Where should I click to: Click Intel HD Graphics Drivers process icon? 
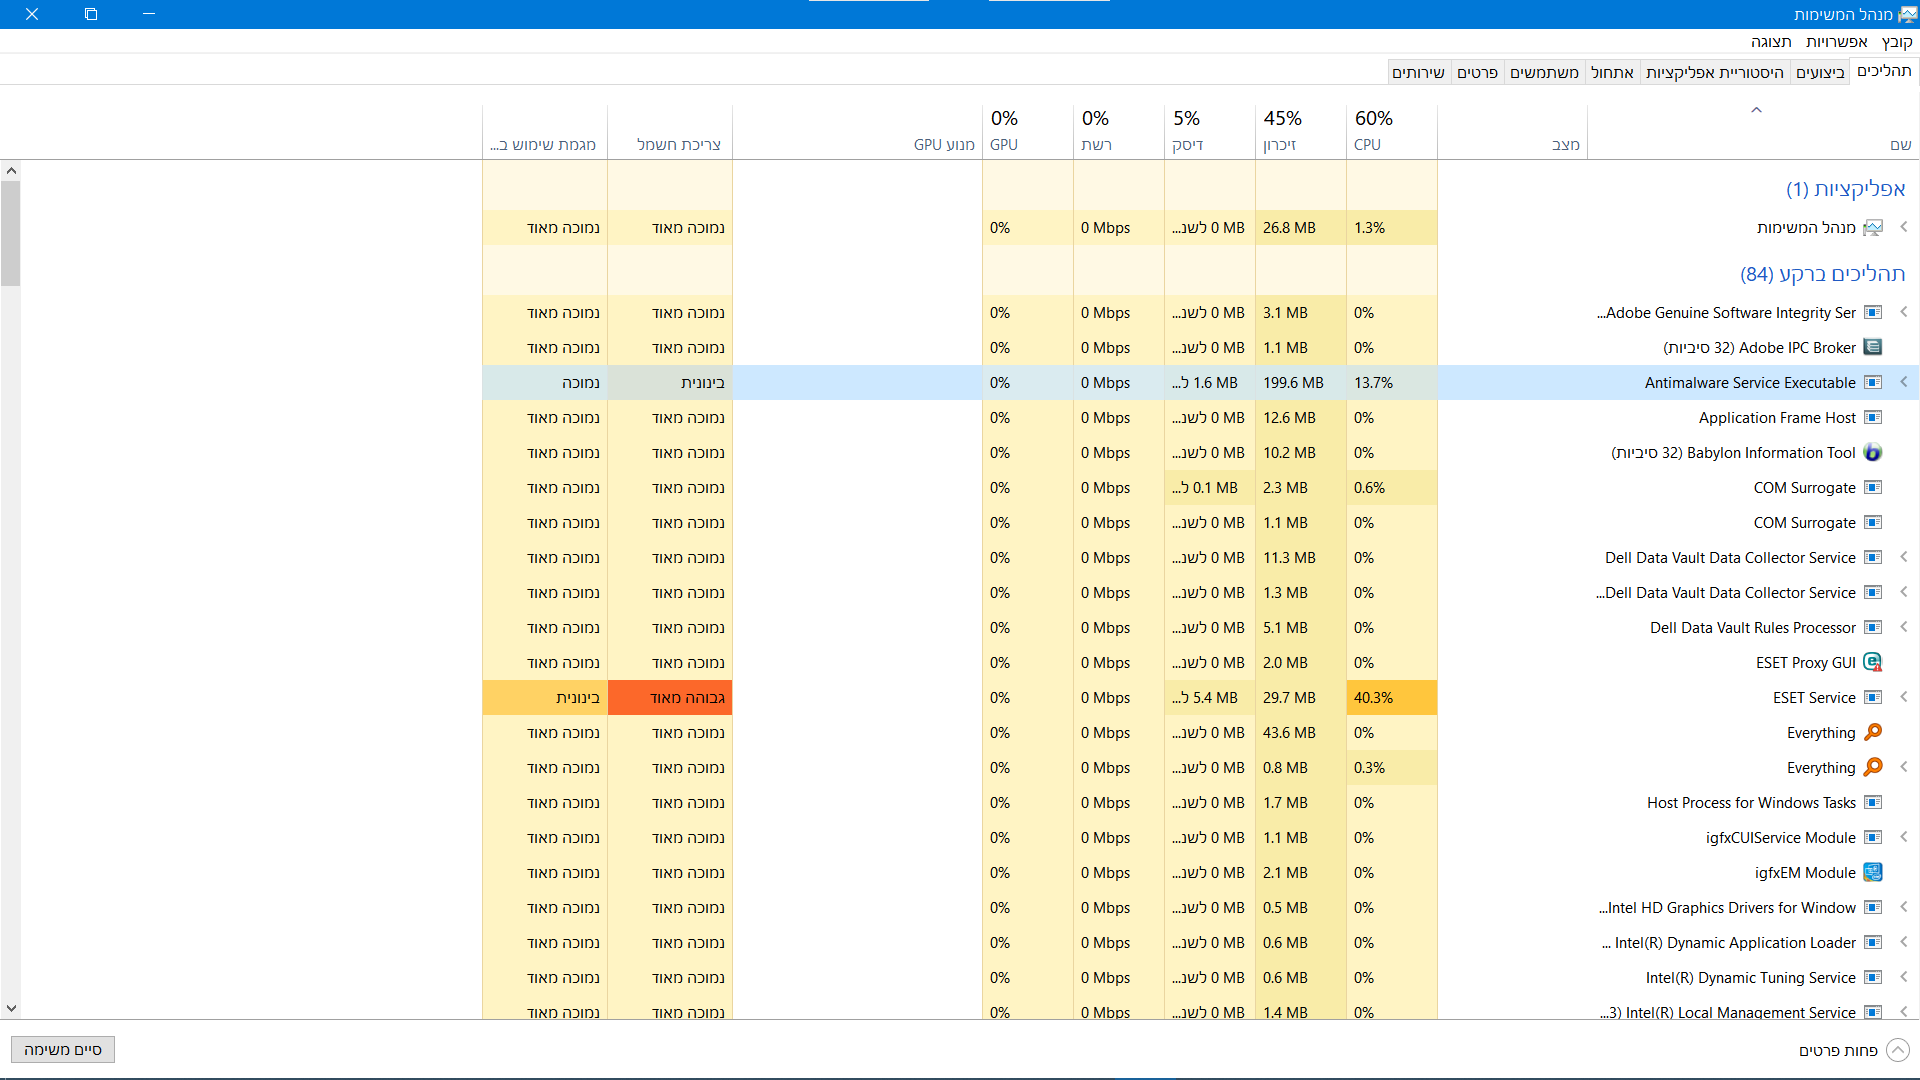[1873, 908]
